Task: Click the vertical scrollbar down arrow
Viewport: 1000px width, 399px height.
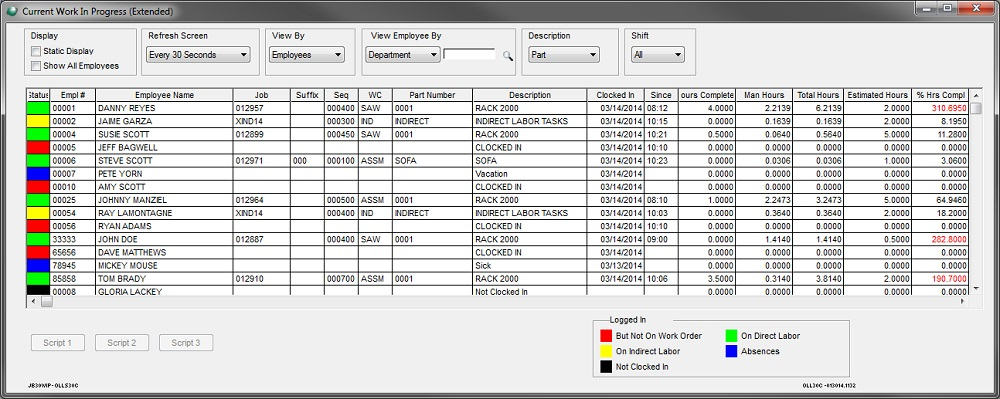Action: point(976,289)
